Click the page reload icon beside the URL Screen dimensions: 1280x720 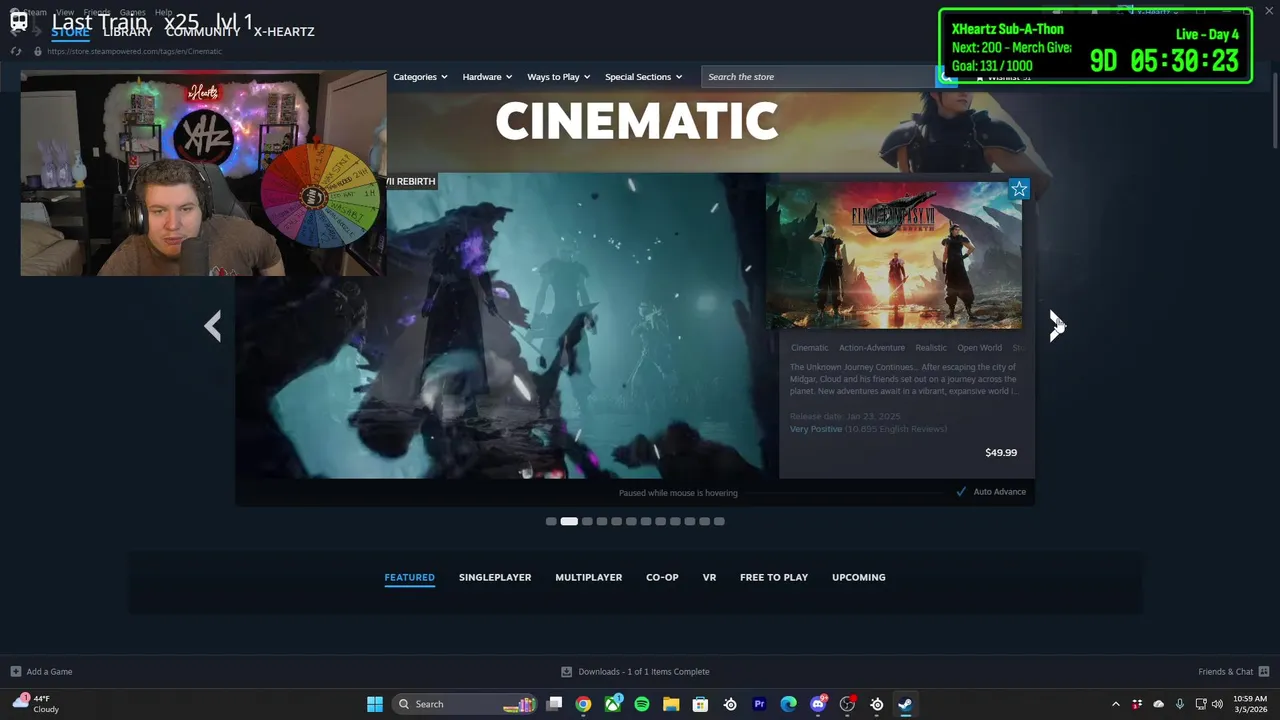coord(15,51)
